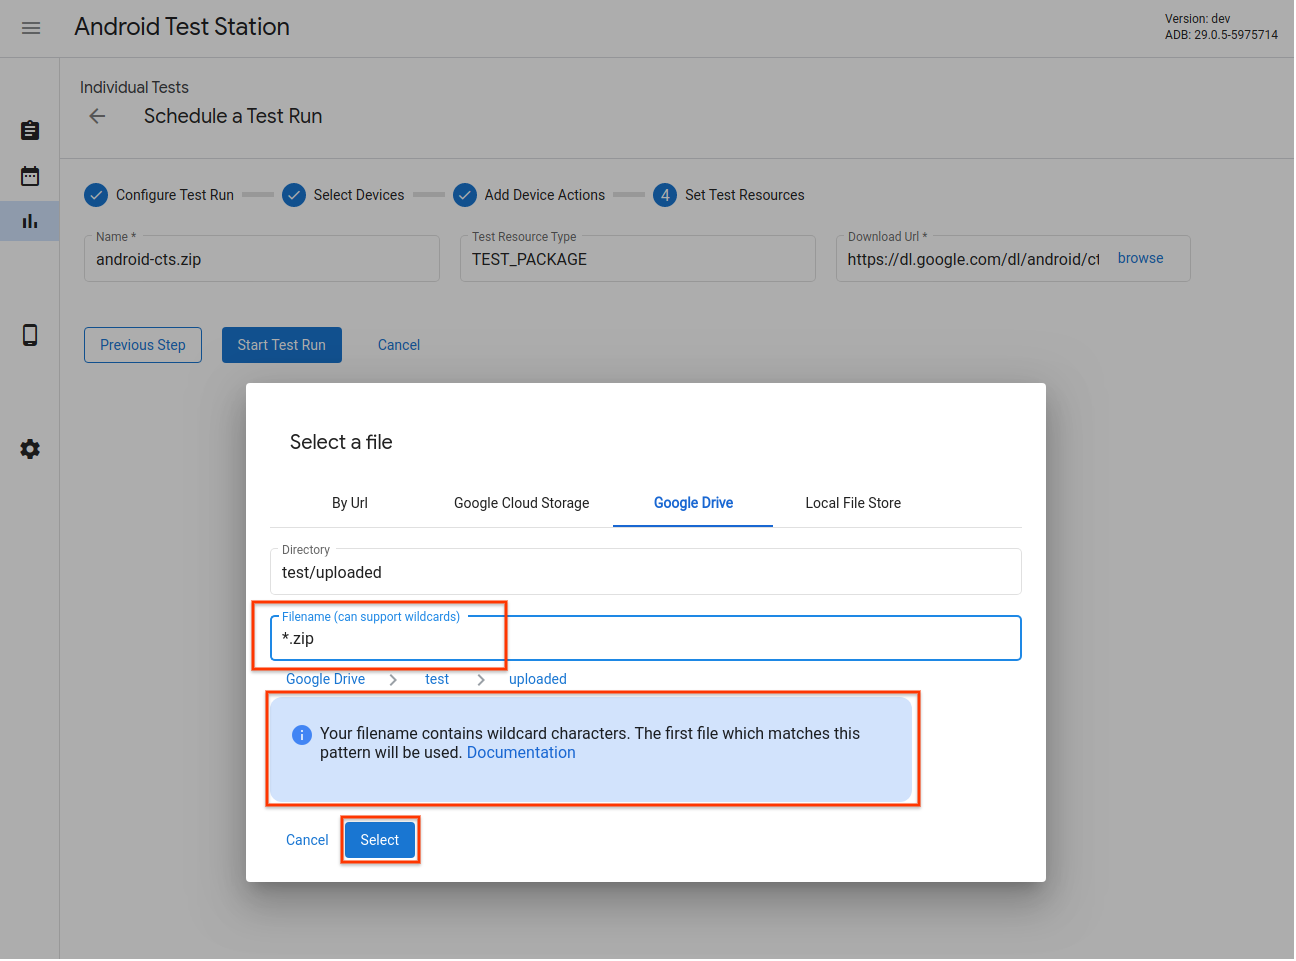This screenshot has height=961, width=1296.
Task: Click browse next to Download Url
Action: coord(1140,258)
